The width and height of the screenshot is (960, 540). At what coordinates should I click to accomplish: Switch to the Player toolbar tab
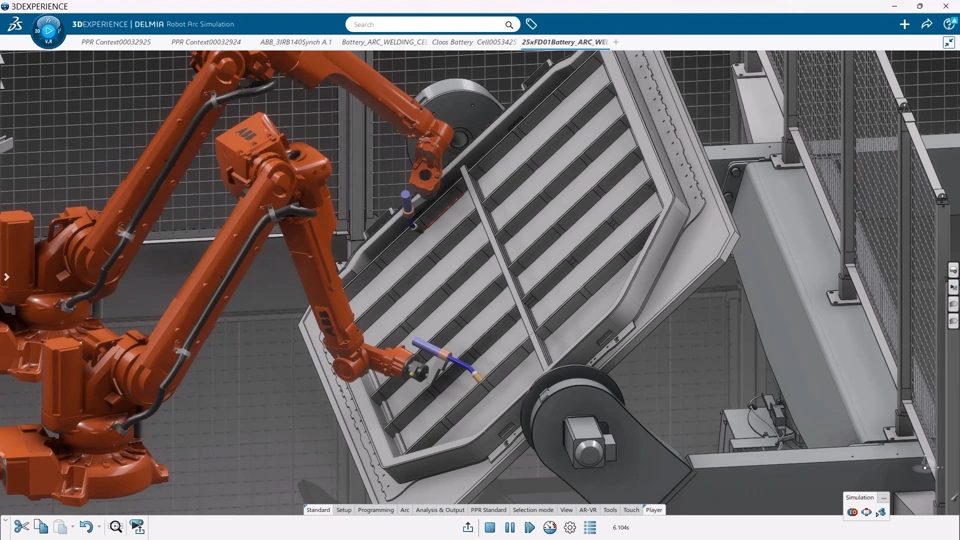pos(654,510)
